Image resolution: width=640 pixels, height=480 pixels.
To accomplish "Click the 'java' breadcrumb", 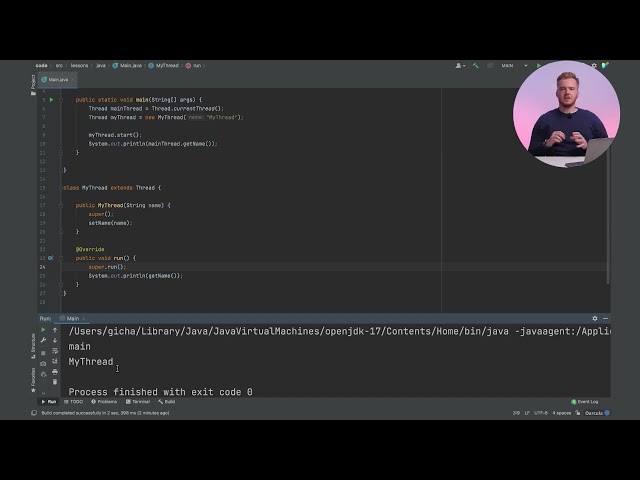I will point(101,65).
